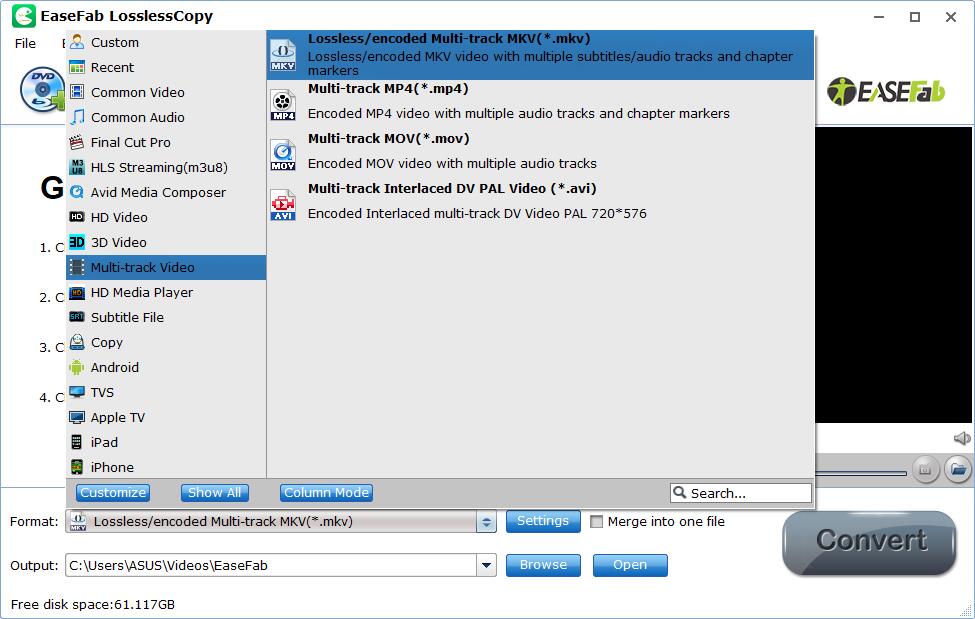Click the Multi-track Video filmstrip icon
Image resolution: width=975 pixels, height=619 pixels.
click(77, 267)
